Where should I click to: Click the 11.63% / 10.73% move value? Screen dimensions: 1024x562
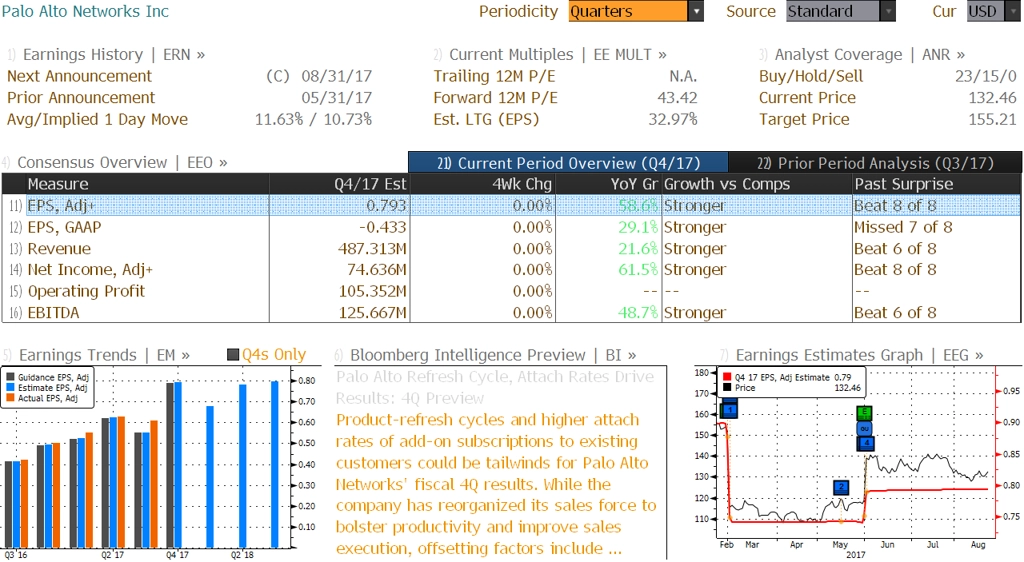[313, 119]
